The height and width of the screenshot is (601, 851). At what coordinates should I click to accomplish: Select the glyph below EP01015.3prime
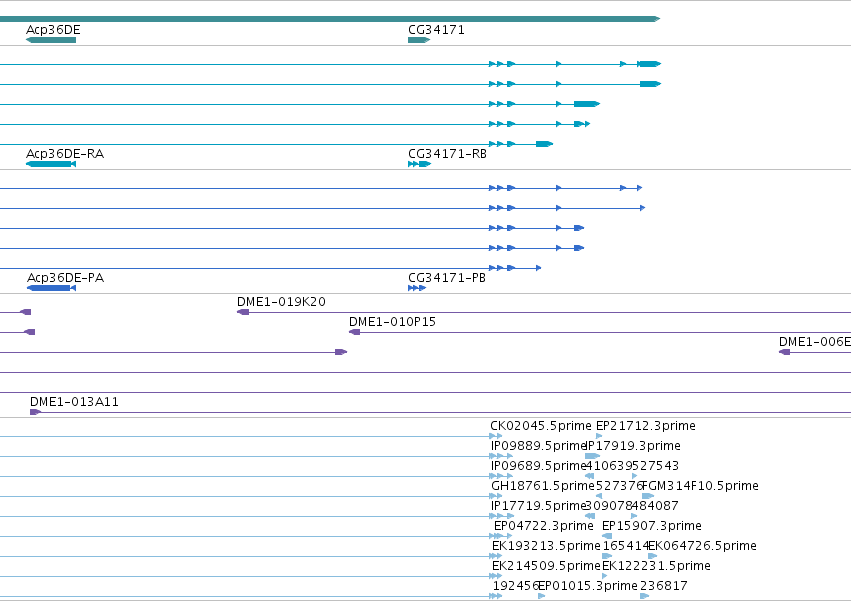[542, 596]
